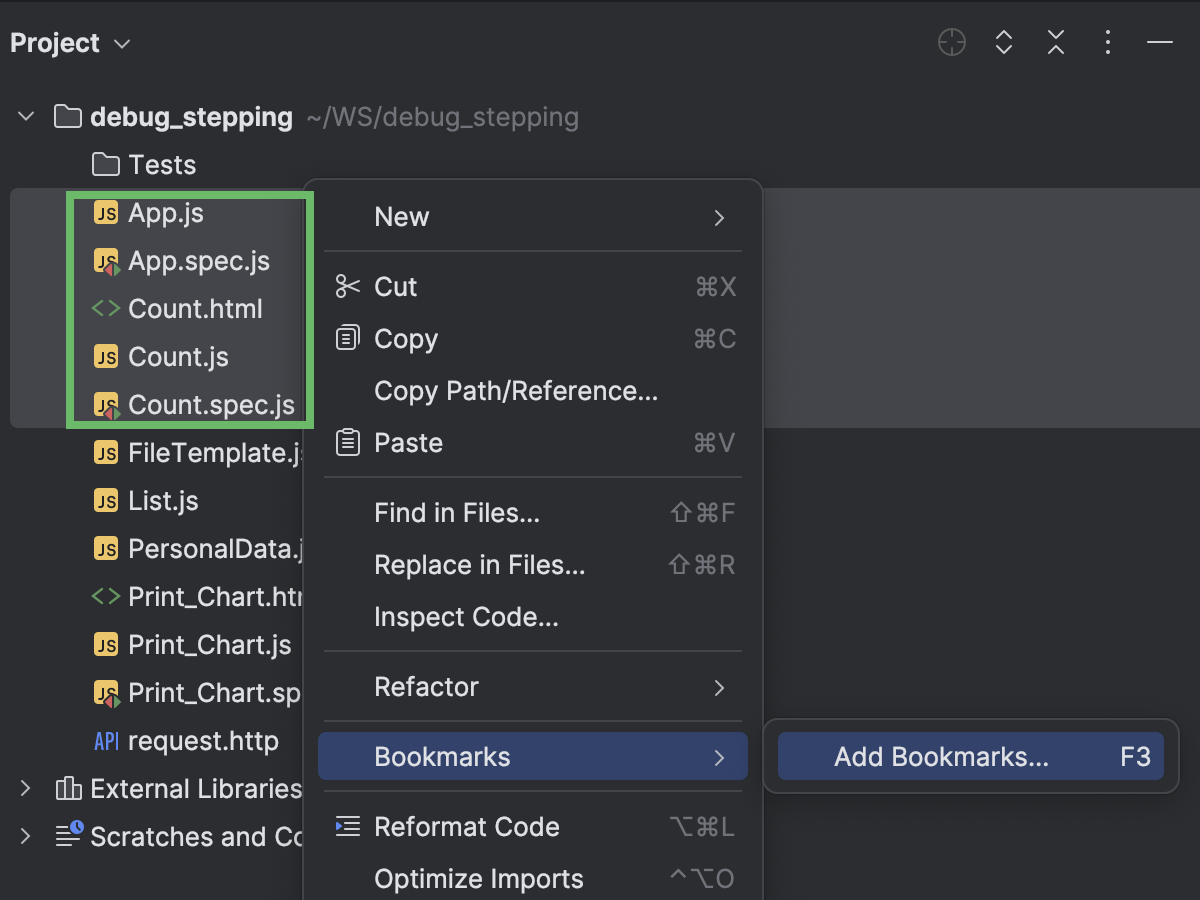
Task: Click the API icon next to request.http
Action: tap(107, 741)
